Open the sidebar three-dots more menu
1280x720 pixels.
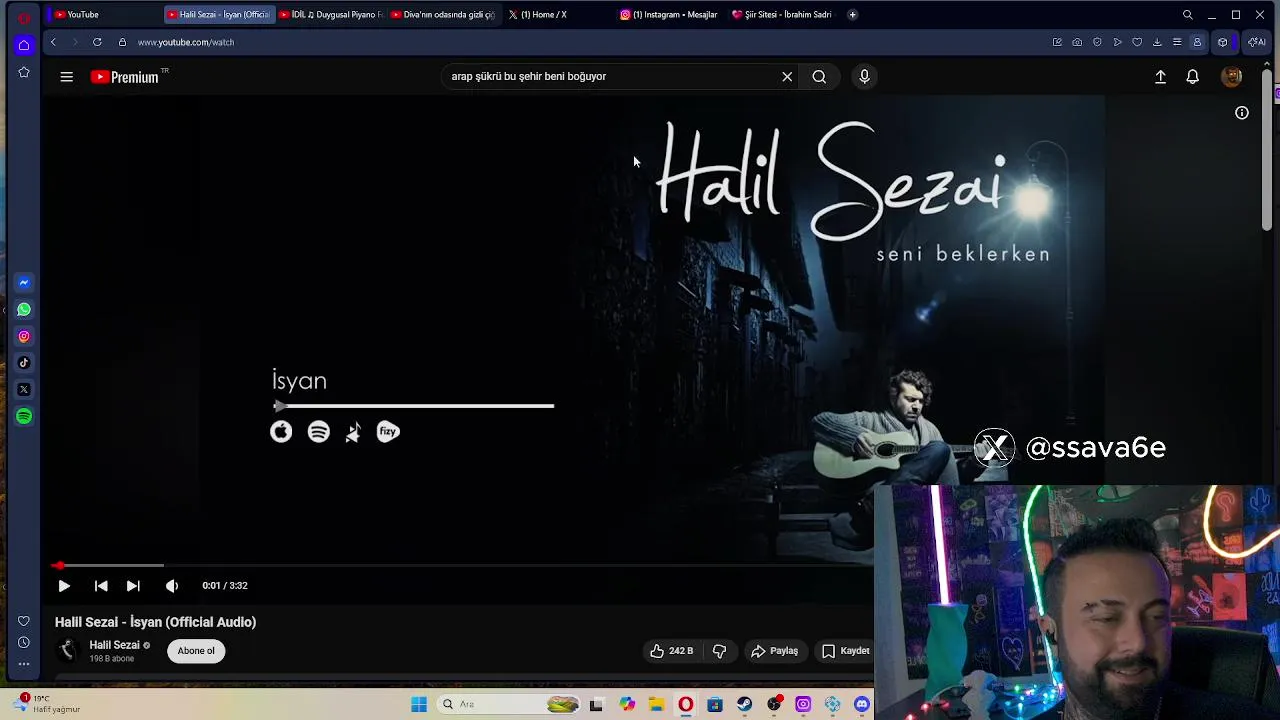(24, 663)
